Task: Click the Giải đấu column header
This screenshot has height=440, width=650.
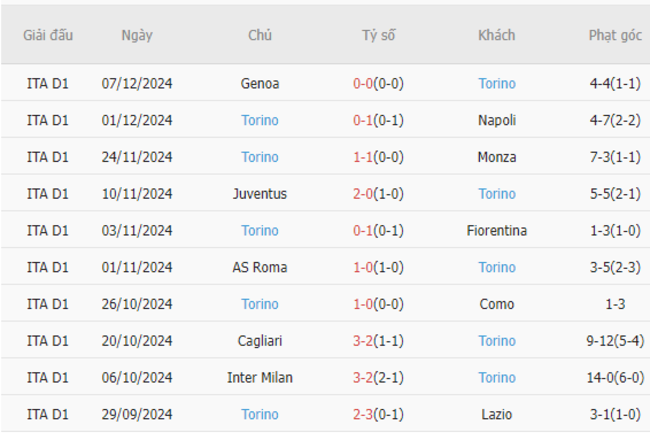Action: [48, 35]
